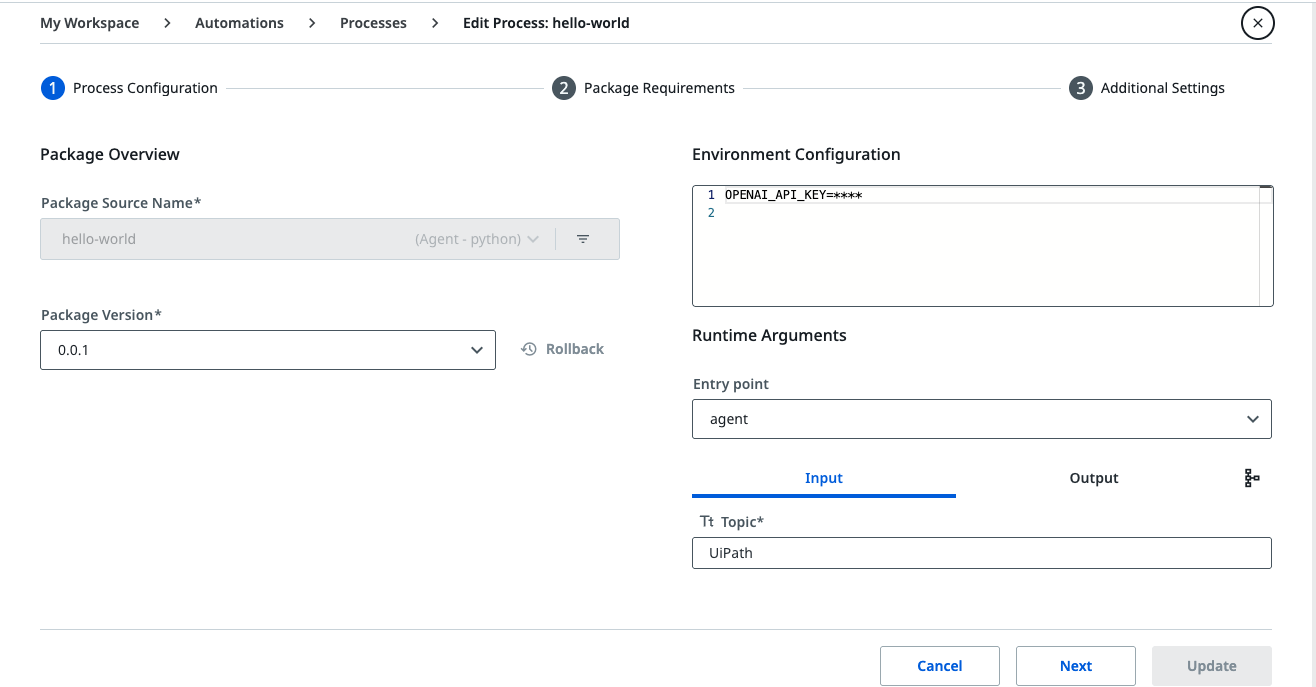The width and height of the screenshot is (1316, 687).
Task: Navigate to Automations breadcrumb
Action: [239, 23]
